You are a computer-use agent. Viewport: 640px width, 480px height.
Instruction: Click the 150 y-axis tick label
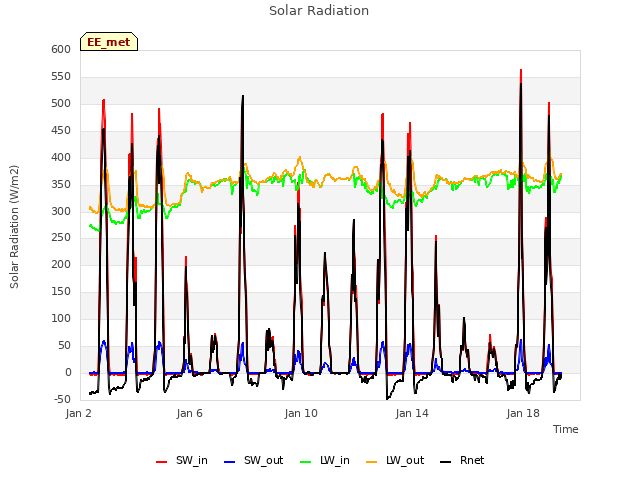[61, 291]
